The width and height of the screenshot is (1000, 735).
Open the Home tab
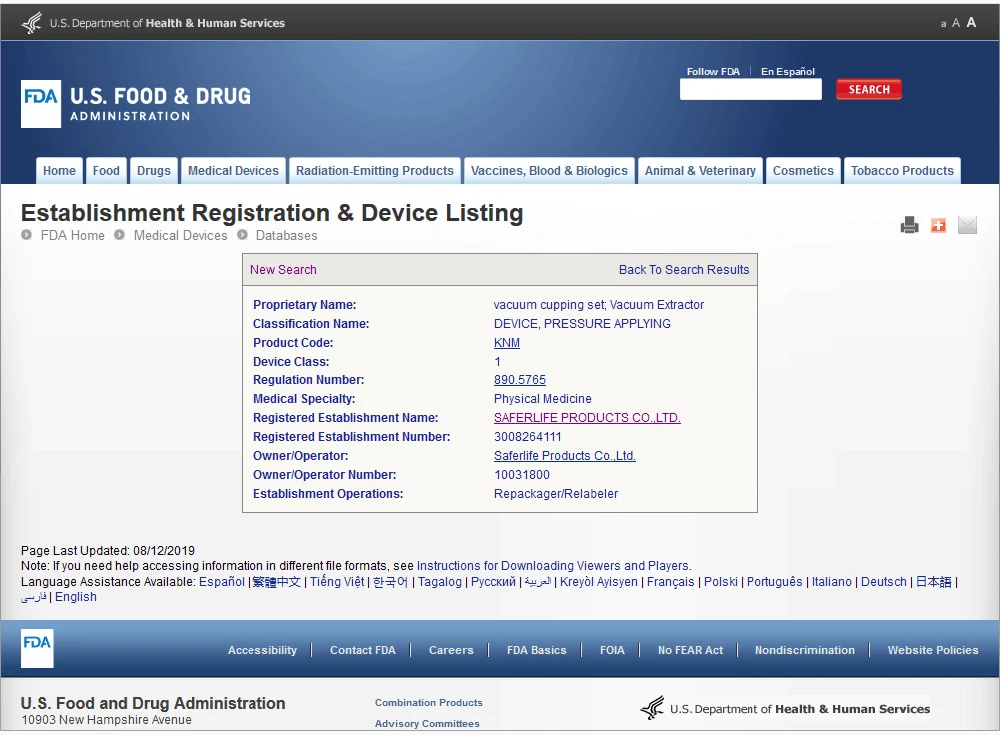point(59,171)
